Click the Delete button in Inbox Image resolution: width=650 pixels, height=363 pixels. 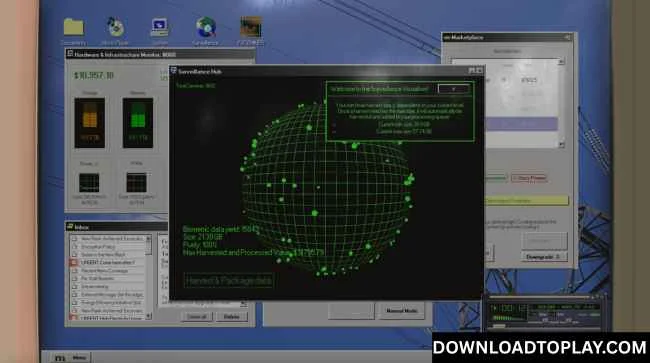[x=232, y=317]
